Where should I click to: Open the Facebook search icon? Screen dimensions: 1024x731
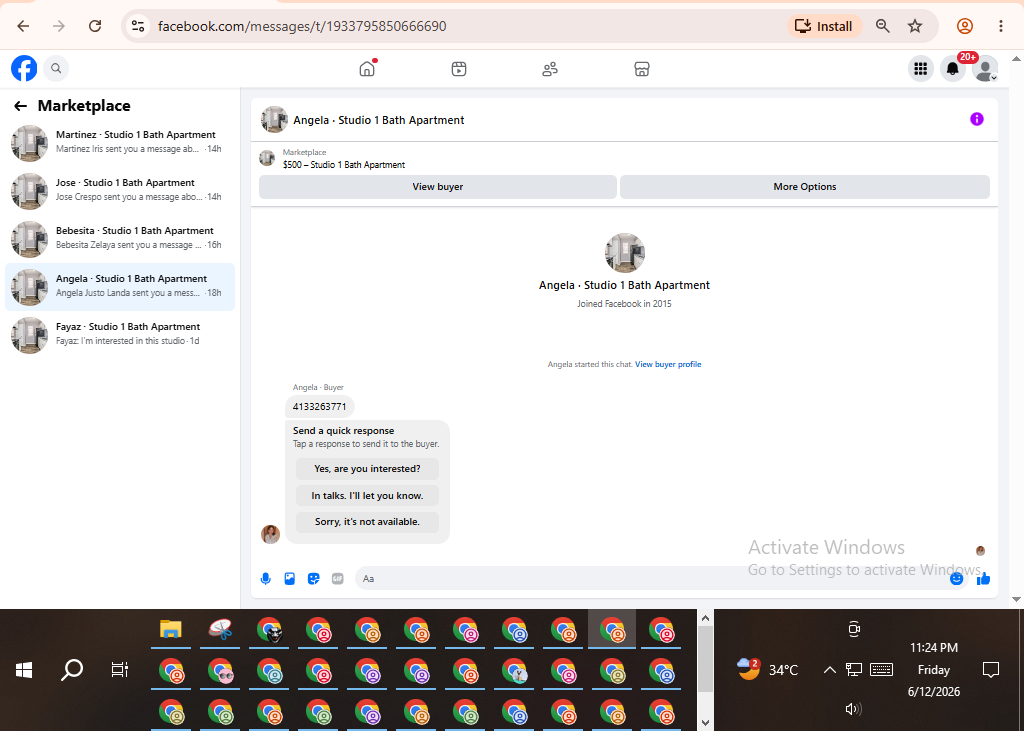coord(56,68)
